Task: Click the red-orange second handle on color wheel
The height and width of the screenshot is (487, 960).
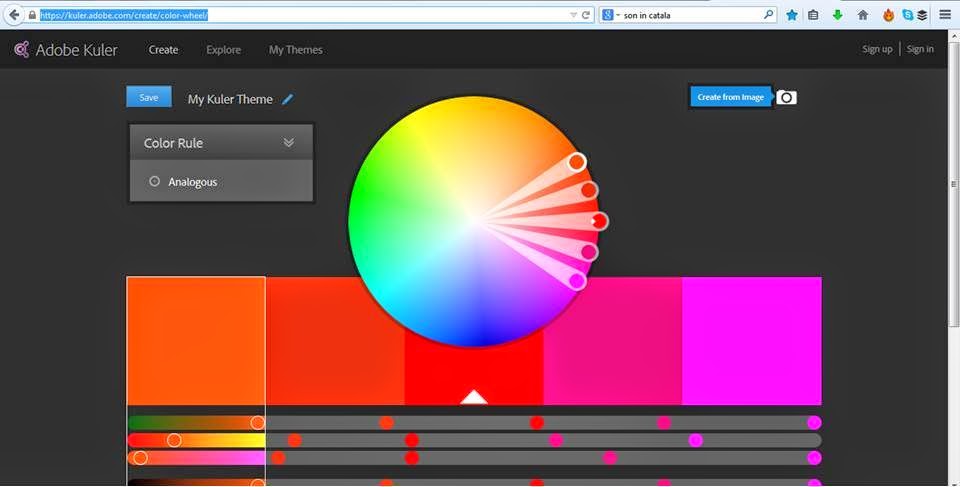Action: click(588, 190)
